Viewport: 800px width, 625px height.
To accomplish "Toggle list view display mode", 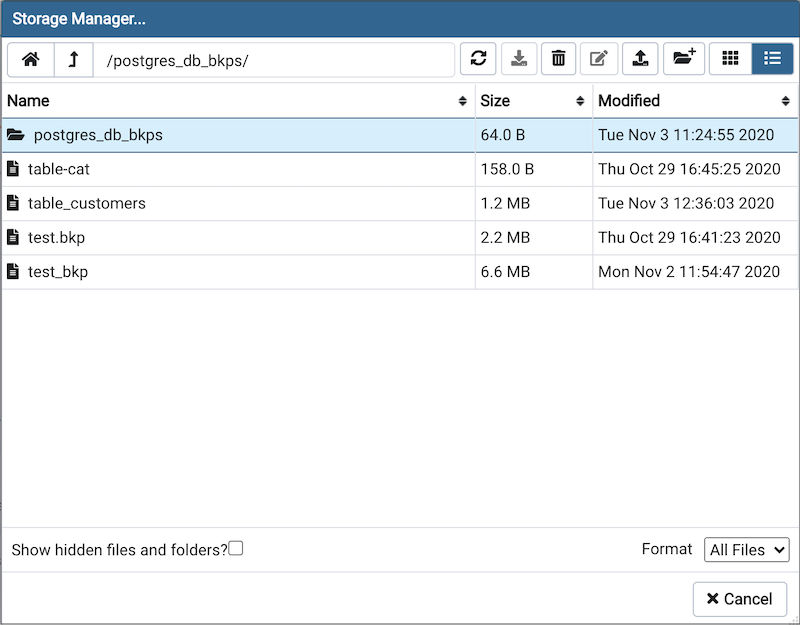I will 771,58.
